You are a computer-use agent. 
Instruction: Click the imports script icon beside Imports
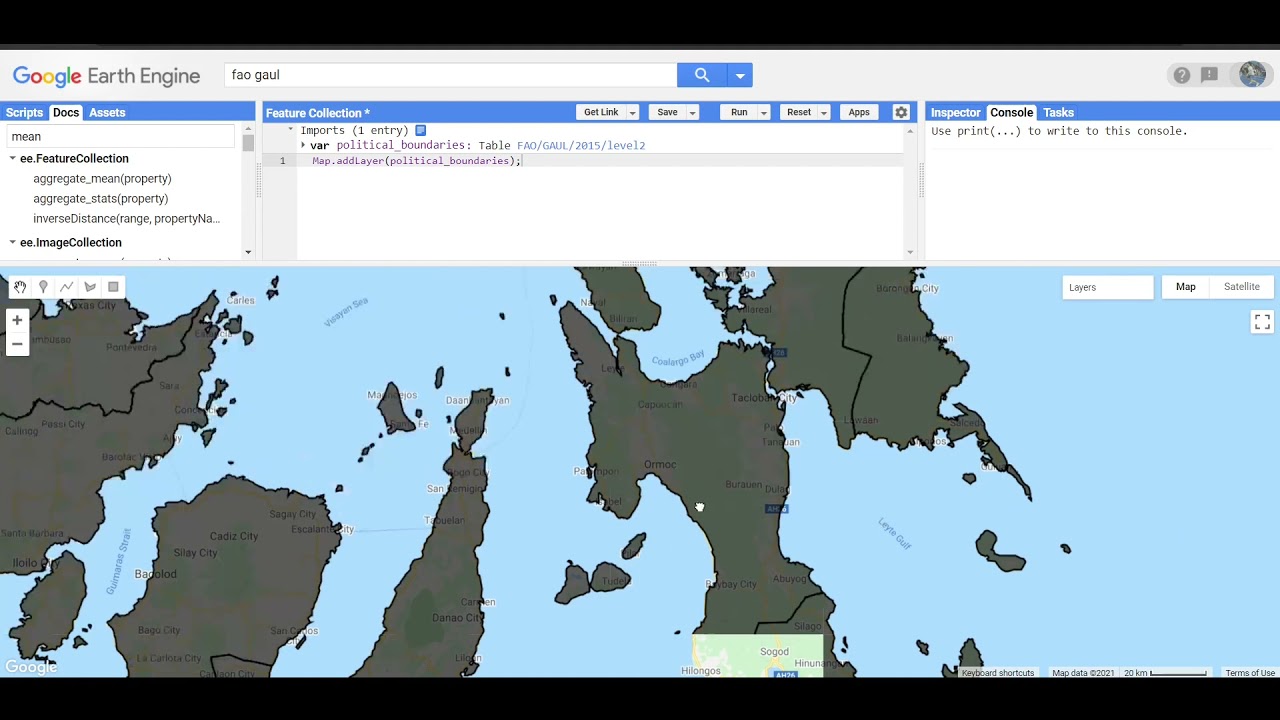coord(421,130)
